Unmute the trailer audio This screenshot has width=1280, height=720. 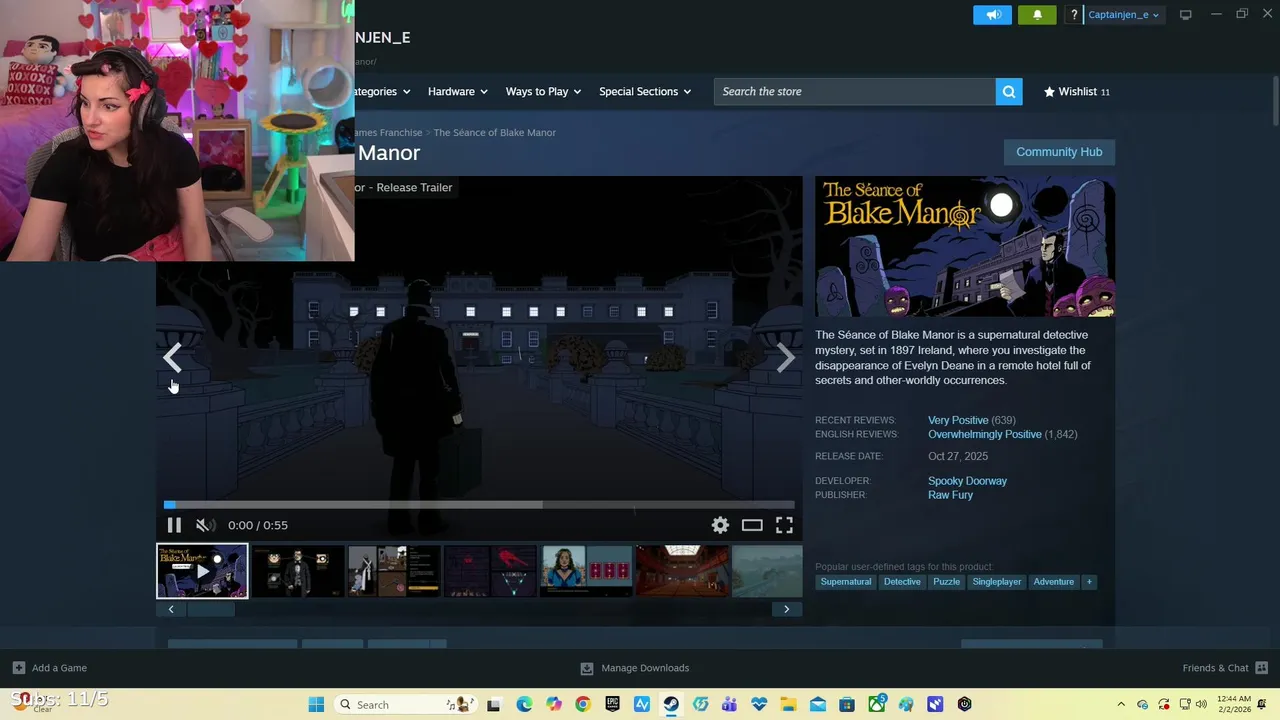(x=204, y=525)
